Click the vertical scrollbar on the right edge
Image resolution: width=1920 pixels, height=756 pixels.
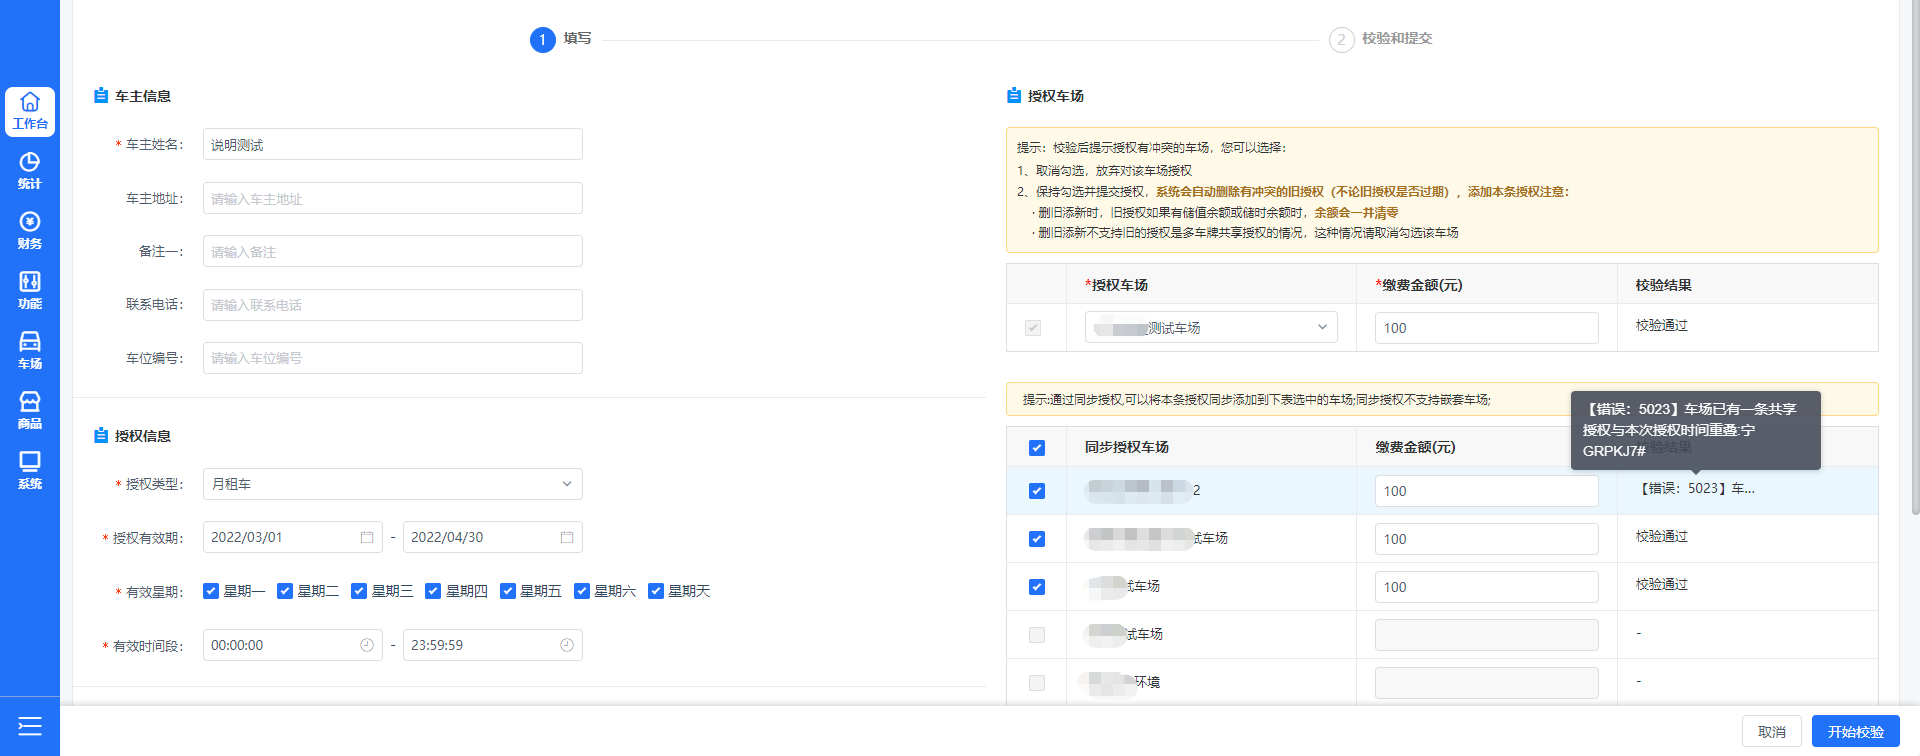[1914, 260]
